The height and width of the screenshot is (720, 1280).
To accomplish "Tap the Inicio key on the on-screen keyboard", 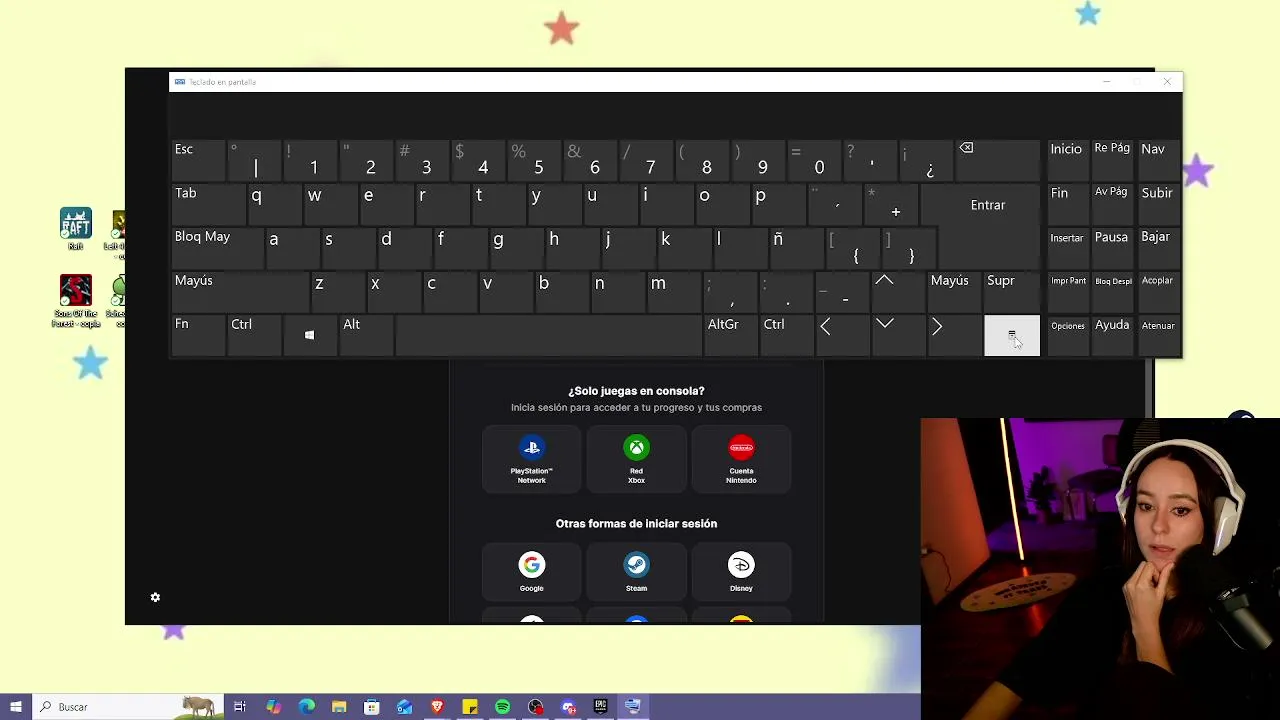I will (1067, 160).
